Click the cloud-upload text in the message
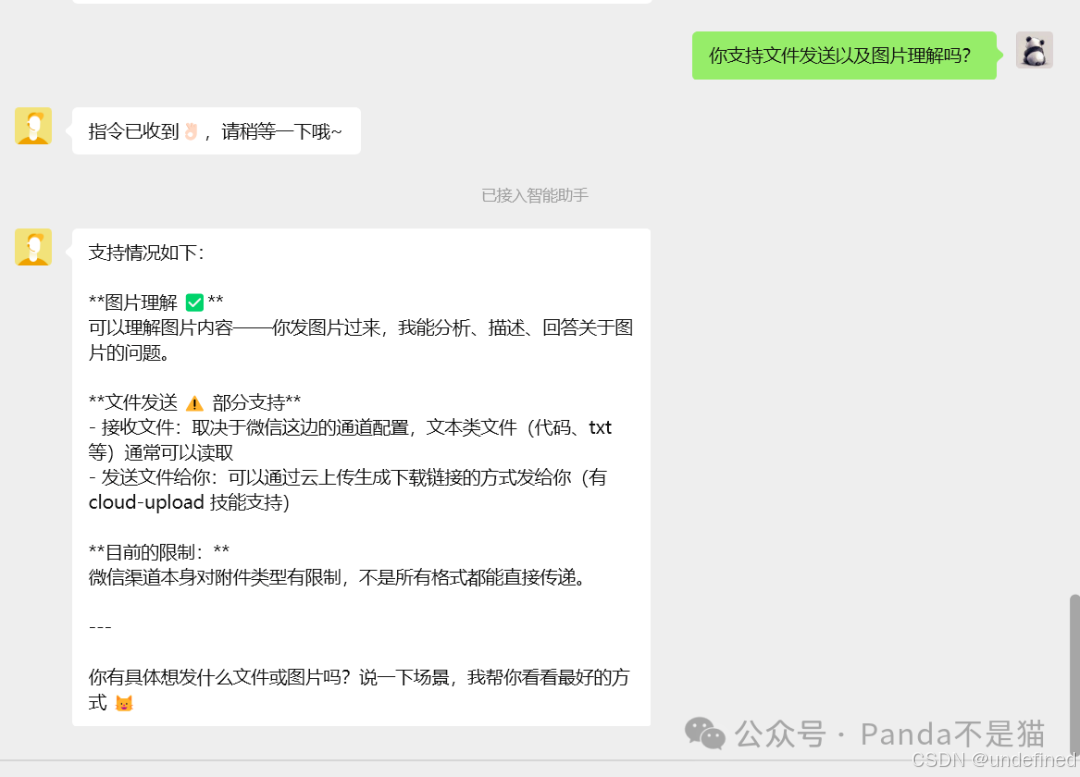This screenshot has width=1080, height=777. (142, 502)
